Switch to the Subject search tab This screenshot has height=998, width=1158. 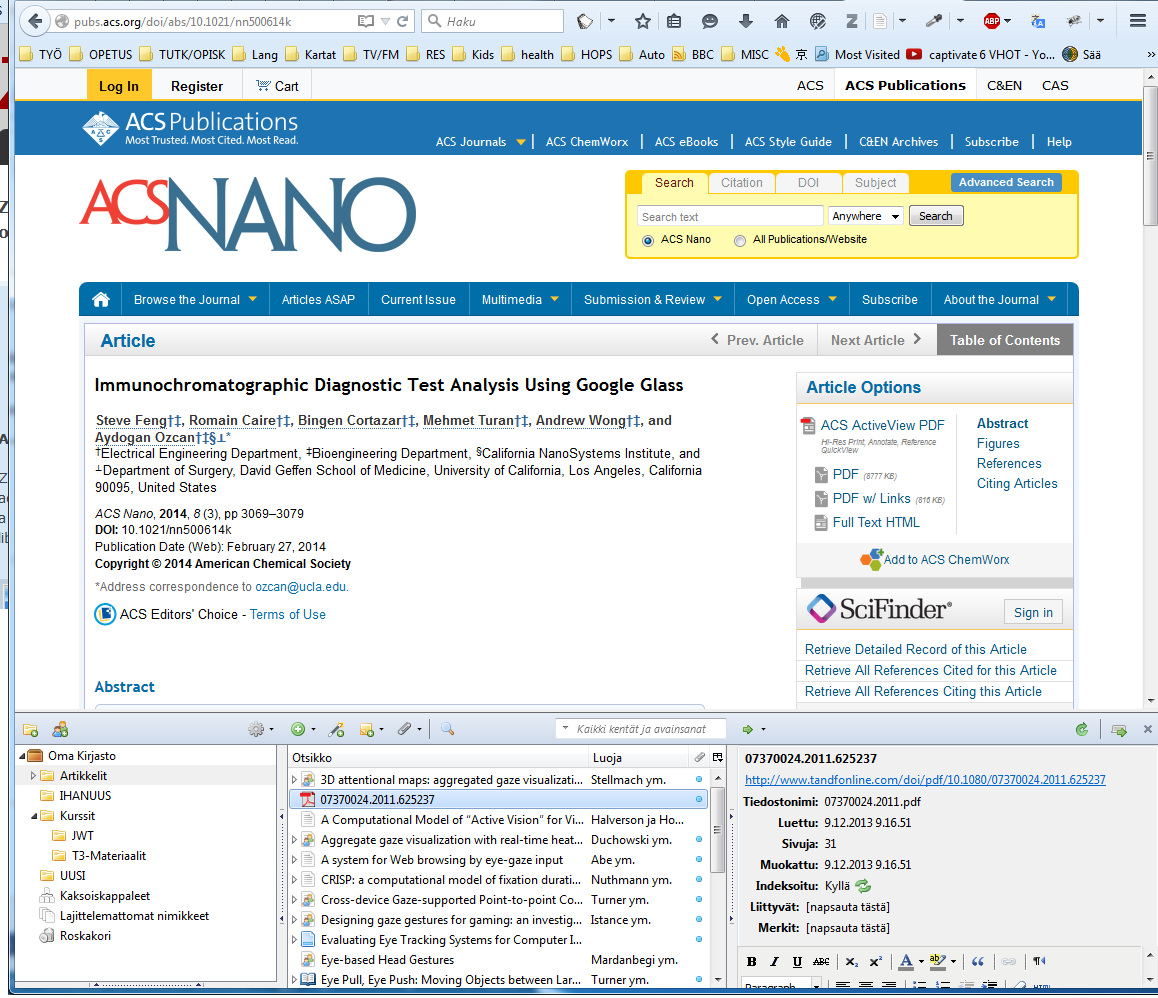coord(875,182)
